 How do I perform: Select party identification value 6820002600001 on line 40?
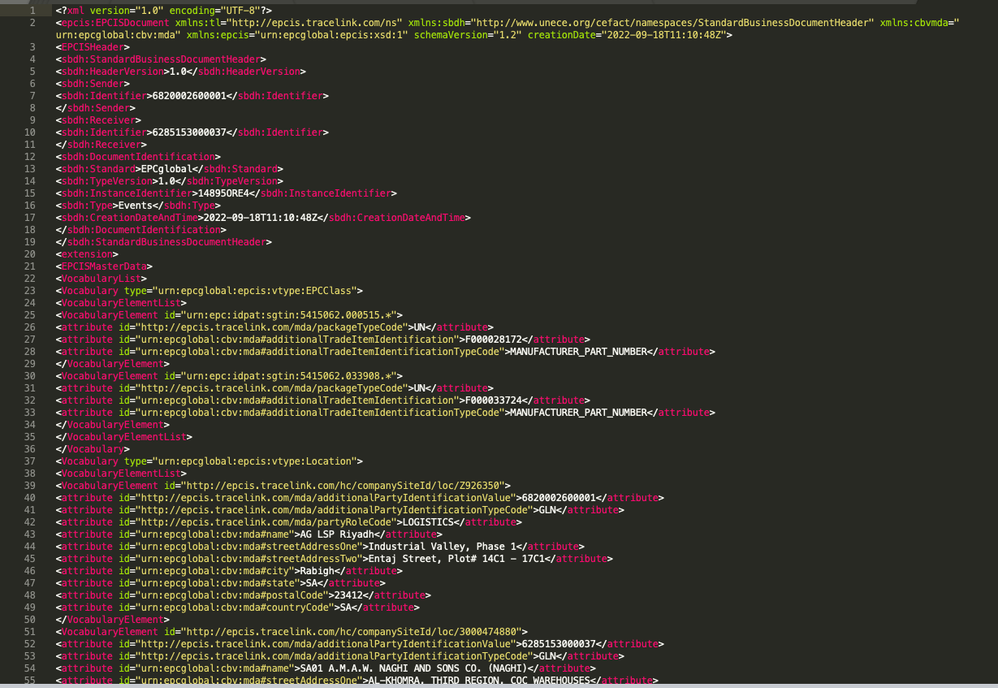click(559, 498)
